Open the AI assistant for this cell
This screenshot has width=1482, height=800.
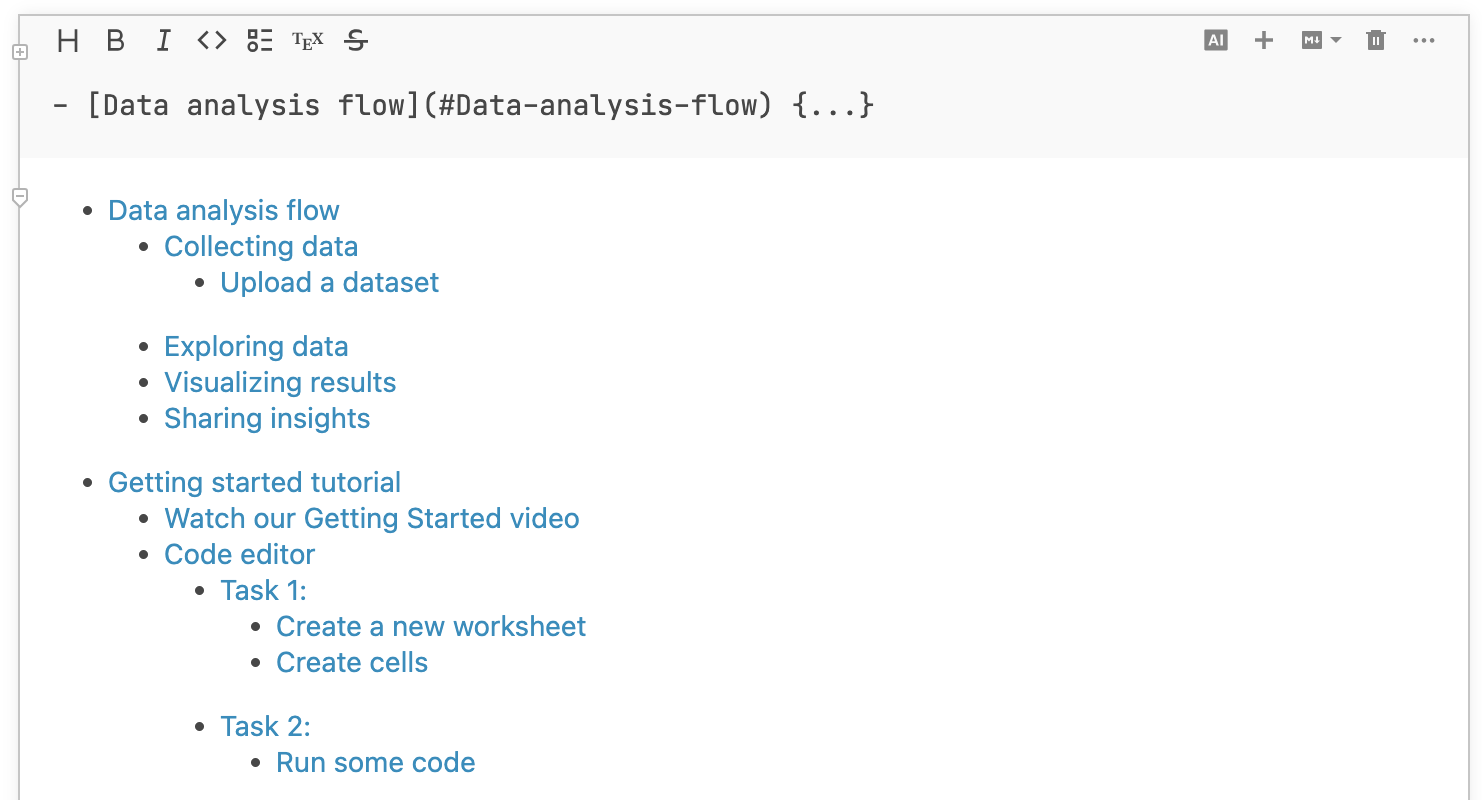coord(1215,40)
